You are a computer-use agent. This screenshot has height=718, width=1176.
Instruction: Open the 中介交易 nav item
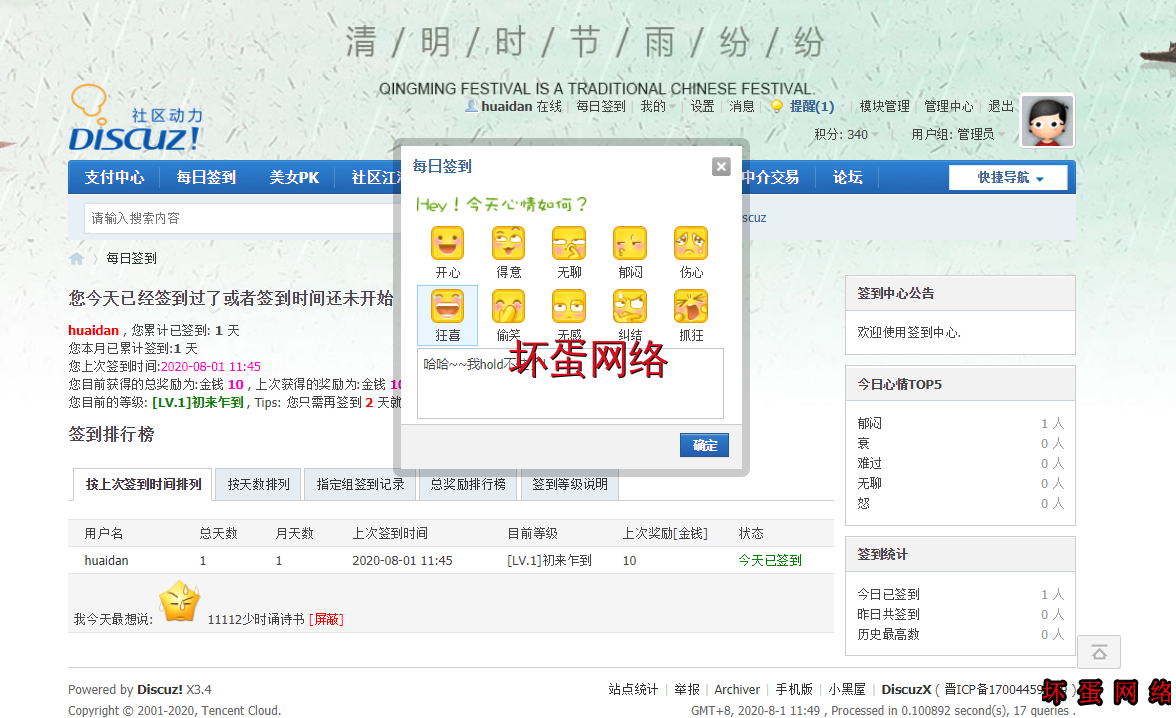pyautogui.click(x=770, y=177)
